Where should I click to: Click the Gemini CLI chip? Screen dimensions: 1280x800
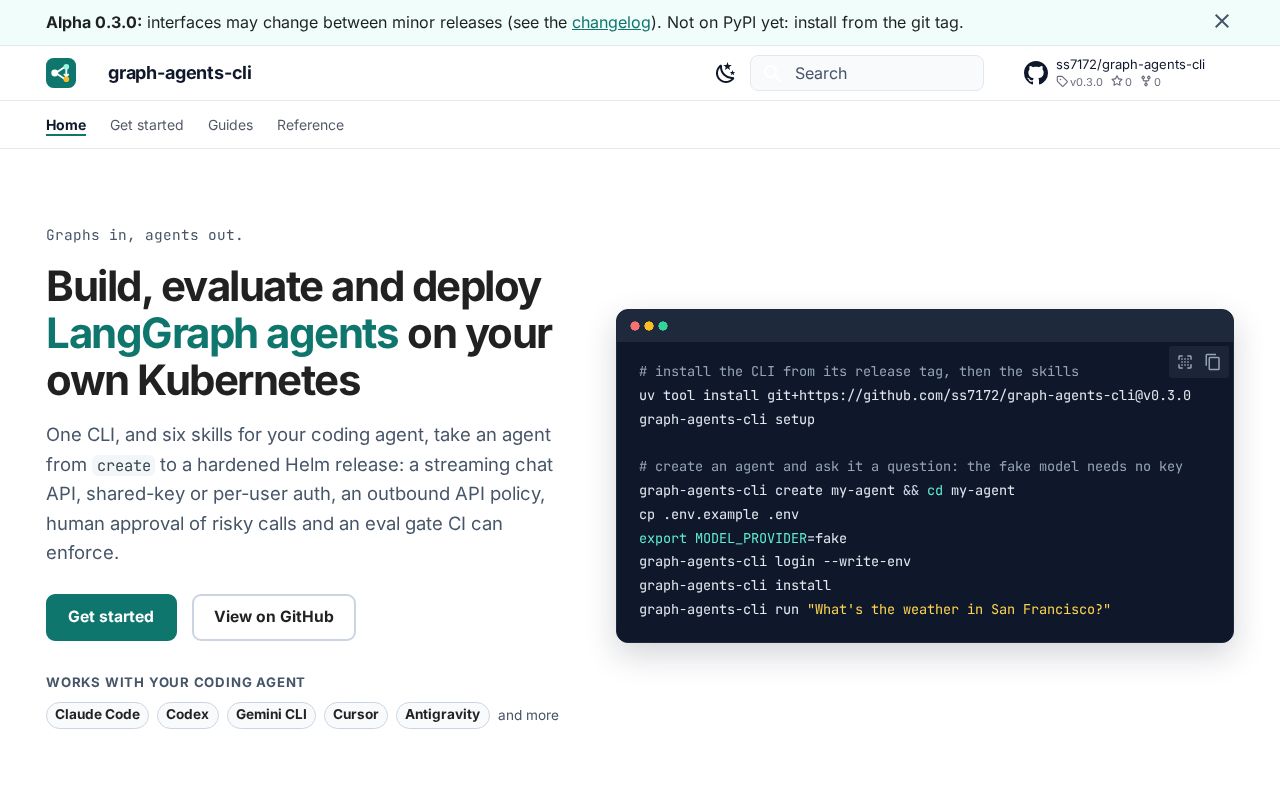tap(271, 715)
